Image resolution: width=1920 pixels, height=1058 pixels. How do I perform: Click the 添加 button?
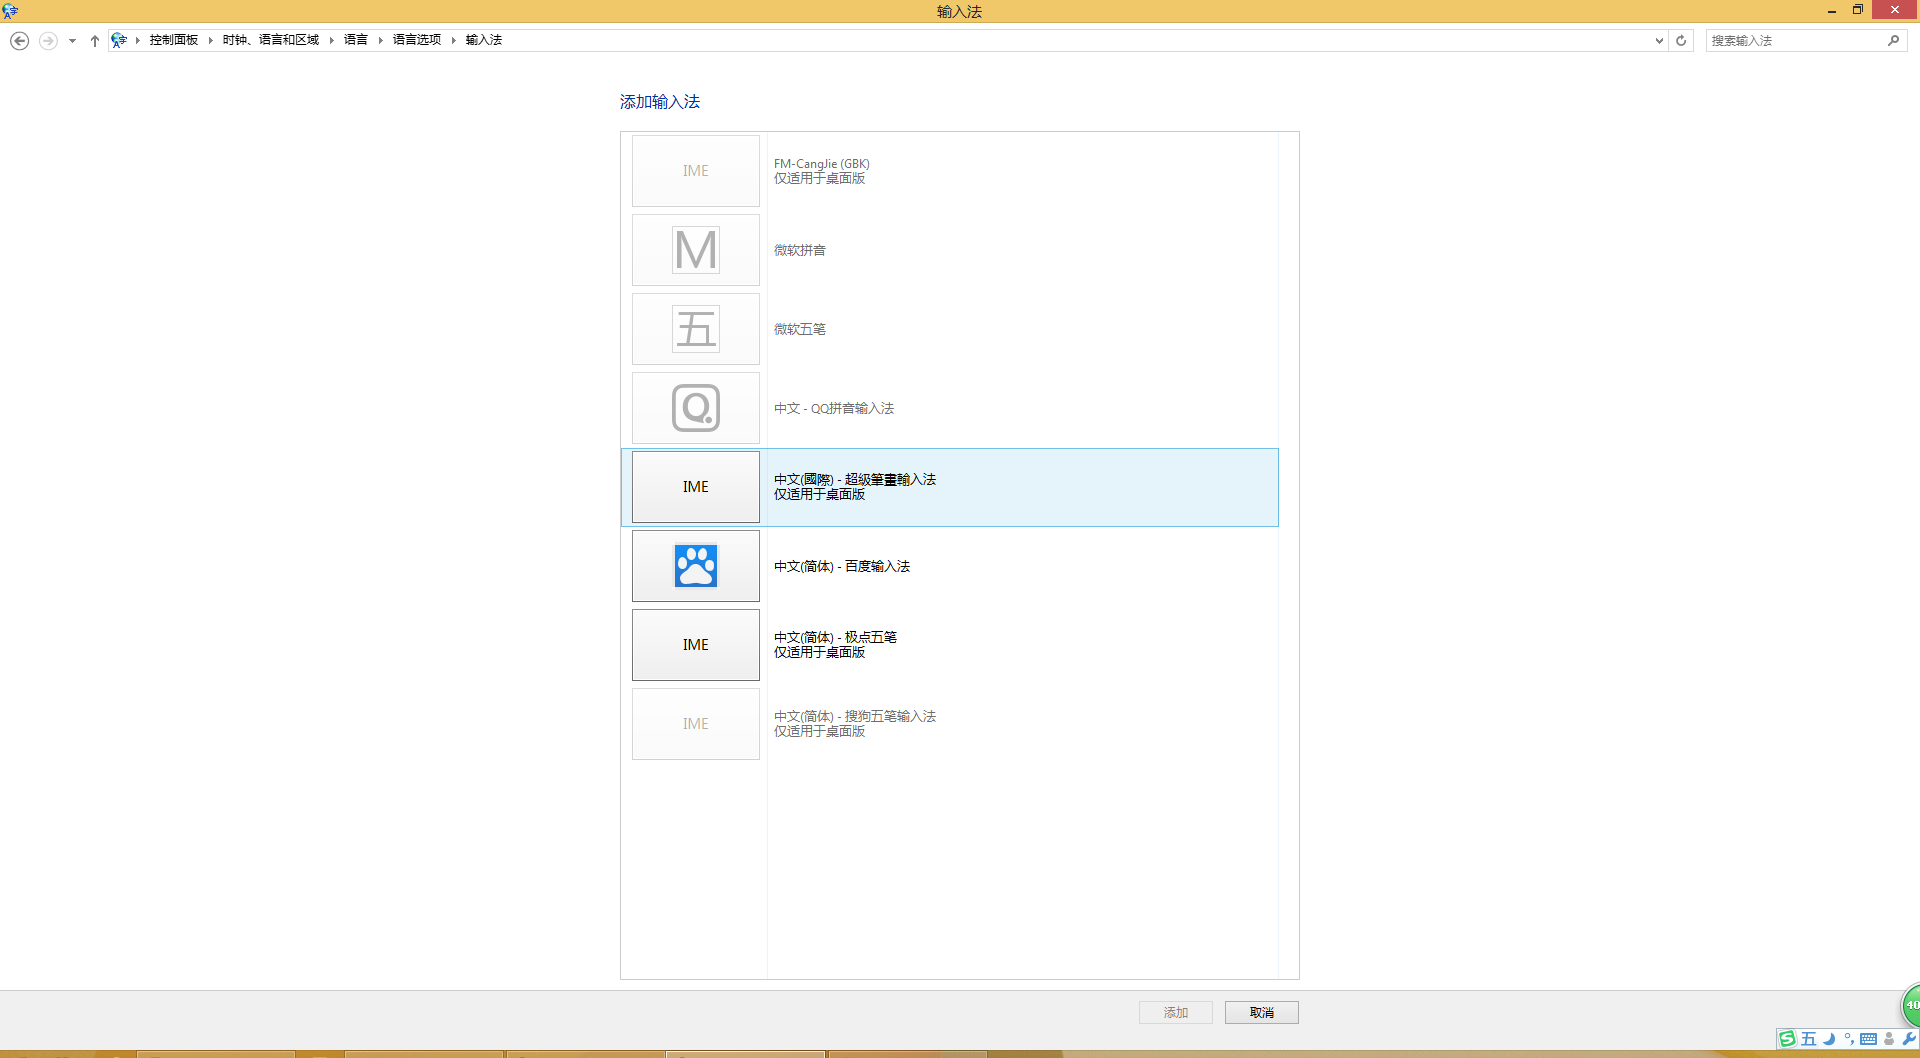click(x=1176, y=1013)
